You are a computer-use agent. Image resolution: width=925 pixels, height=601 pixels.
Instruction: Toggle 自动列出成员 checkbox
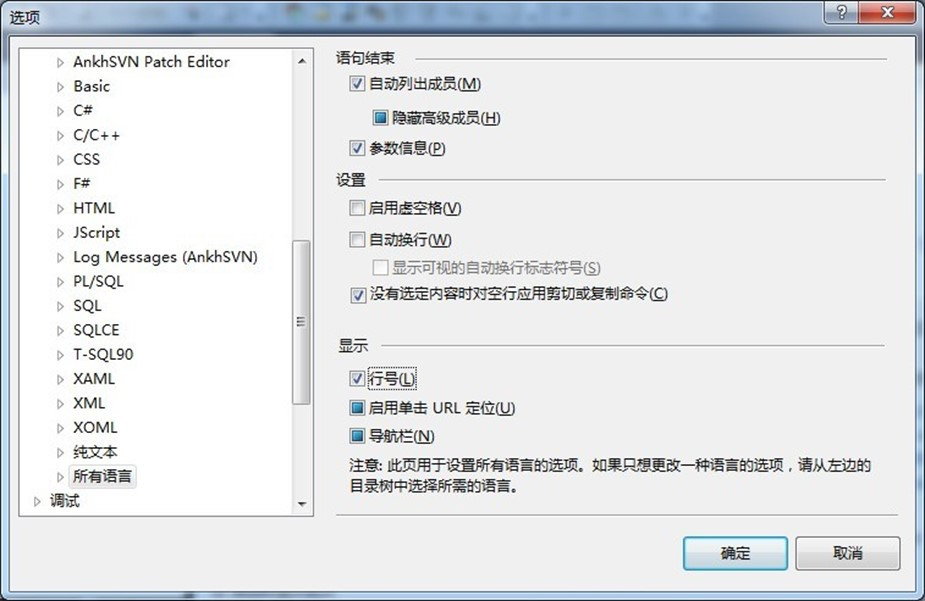click(x=357, y=84)
